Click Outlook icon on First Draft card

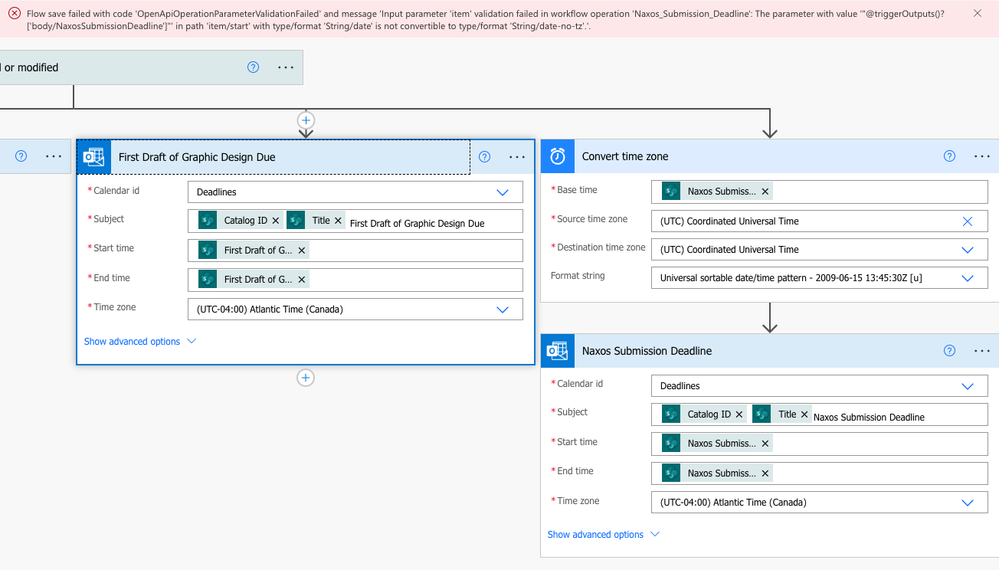tap(94, 157)
